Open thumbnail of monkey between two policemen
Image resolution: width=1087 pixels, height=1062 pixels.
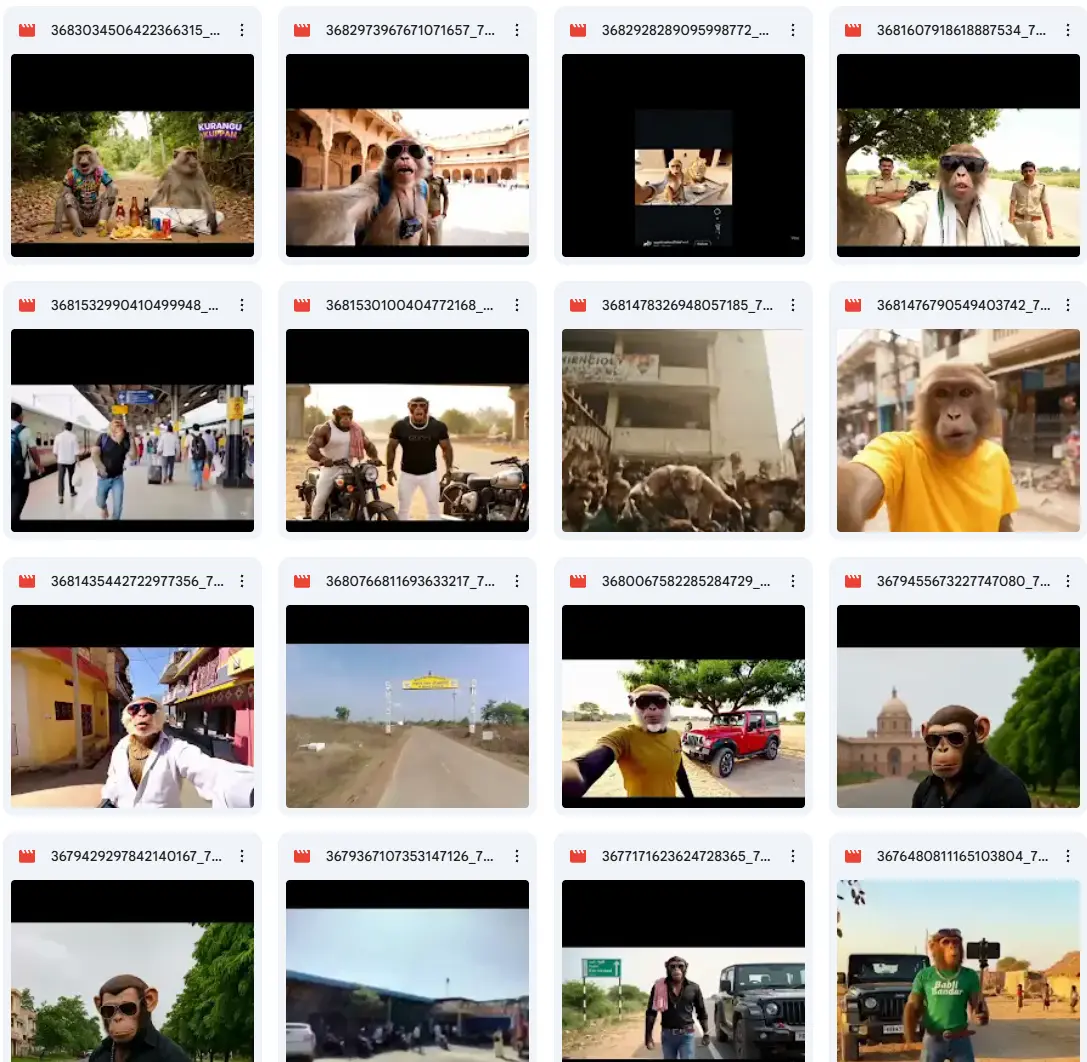coord(959,155)
